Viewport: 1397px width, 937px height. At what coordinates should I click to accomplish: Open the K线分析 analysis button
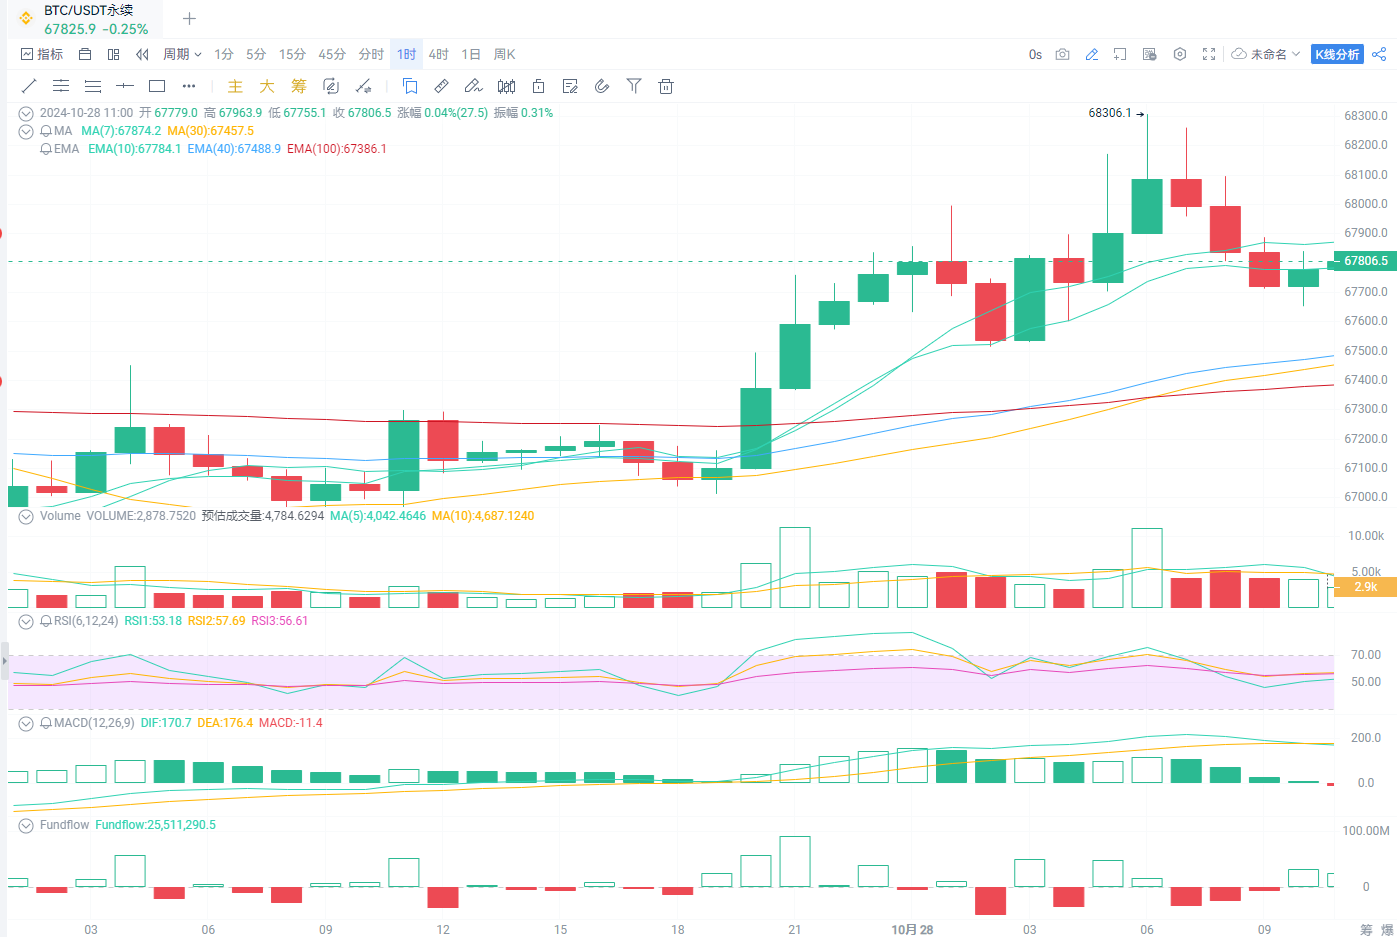(1337, 54)
